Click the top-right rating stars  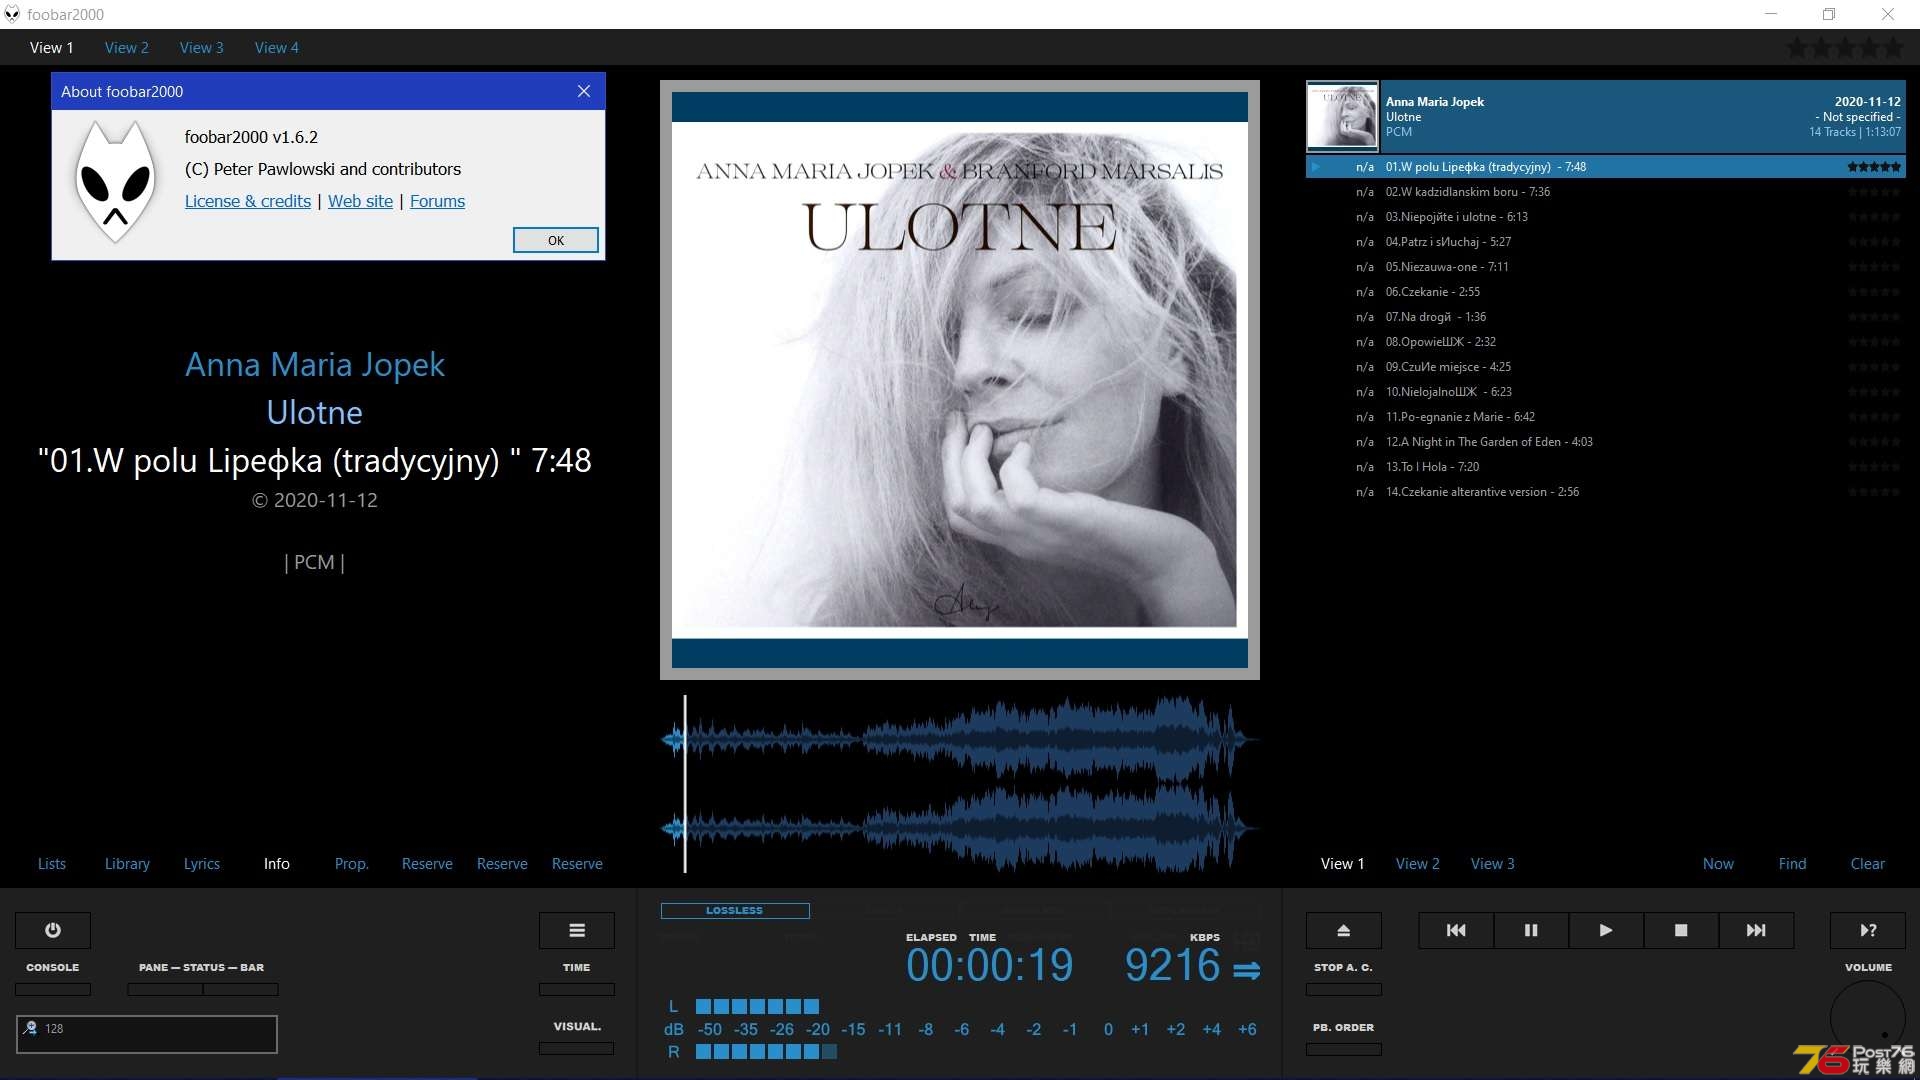point(1846,48)
